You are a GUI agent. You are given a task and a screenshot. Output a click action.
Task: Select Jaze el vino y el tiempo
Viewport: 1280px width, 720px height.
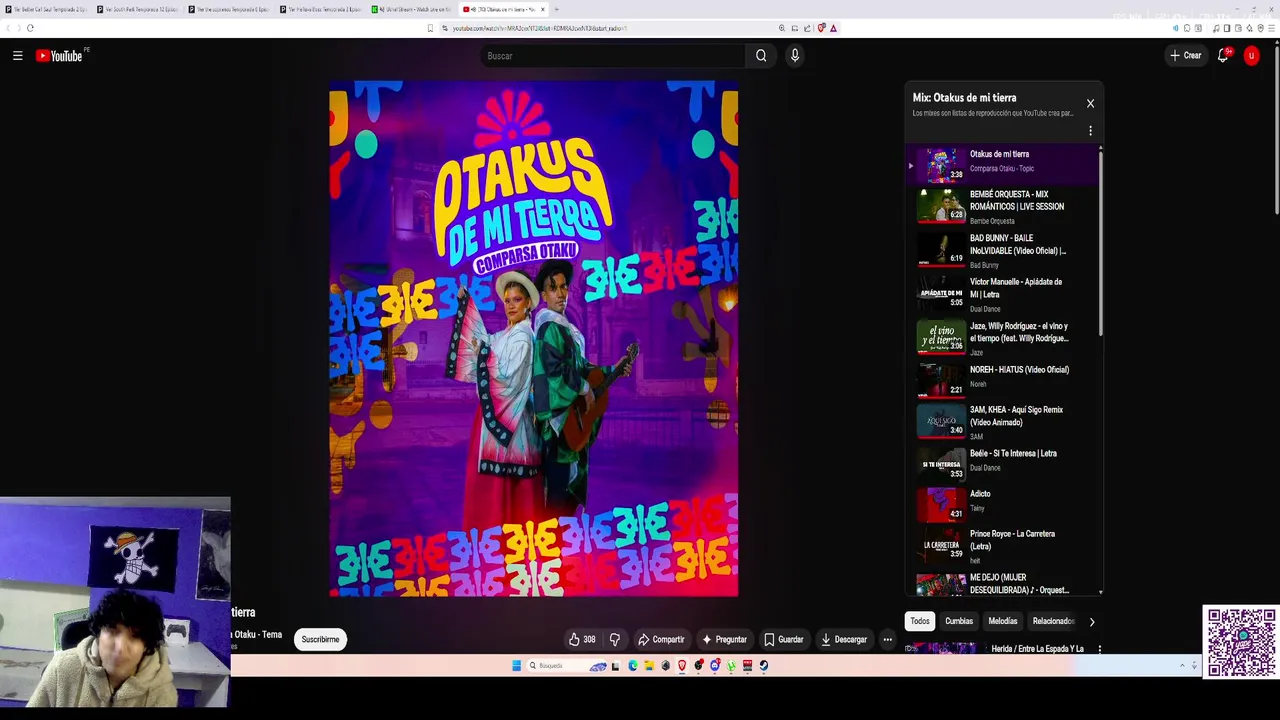coord(1004,338)
